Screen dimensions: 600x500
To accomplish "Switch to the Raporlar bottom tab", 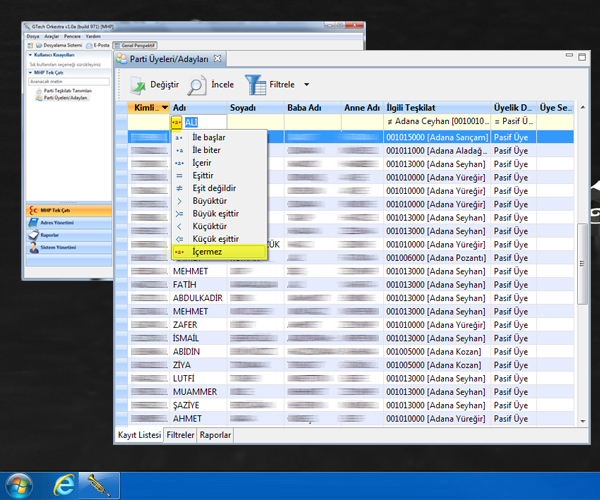I will (215, 435).
